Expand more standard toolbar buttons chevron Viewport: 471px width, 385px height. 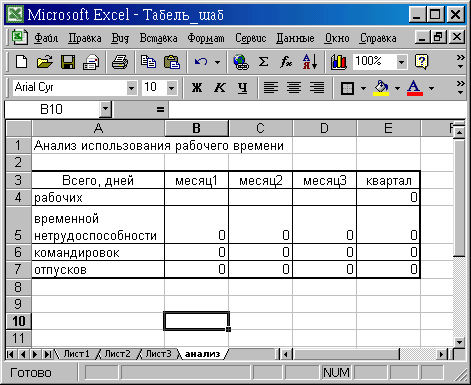tap(460, 62)
